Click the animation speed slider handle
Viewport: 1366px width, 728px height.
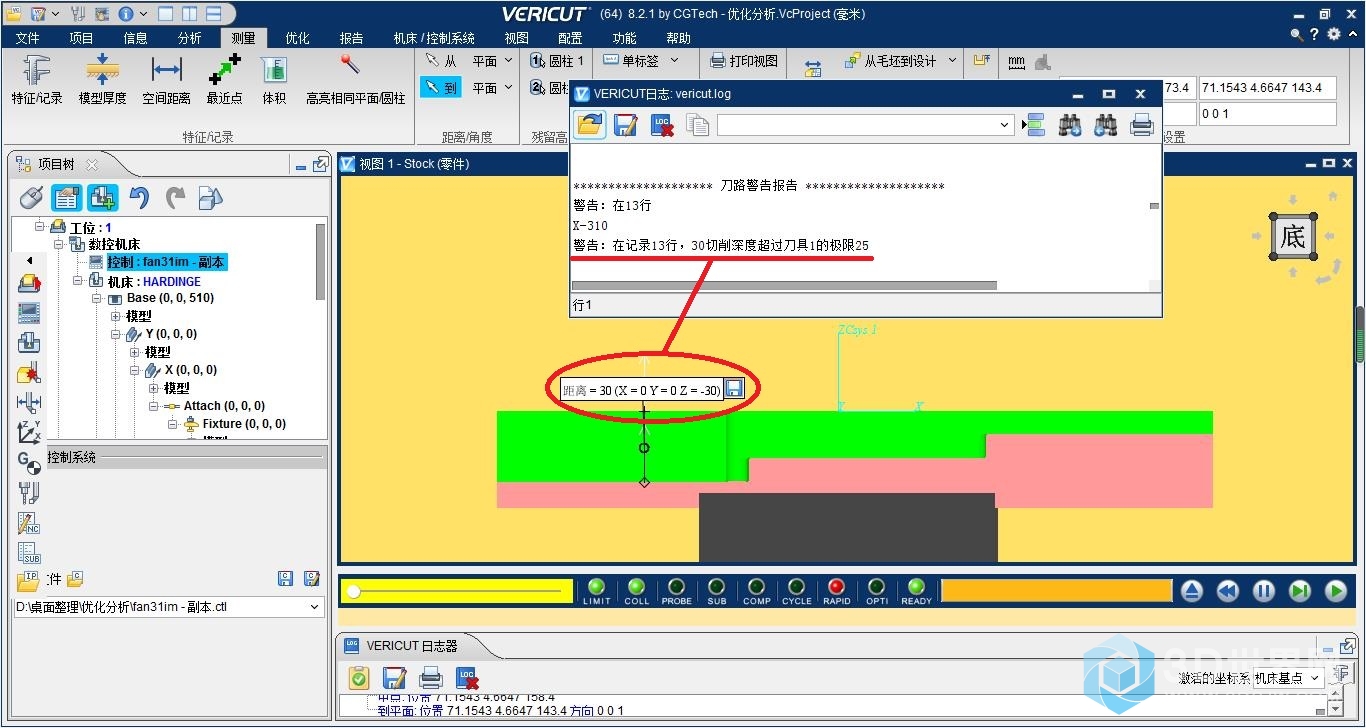pyautogui.click(x=353, y=592)
